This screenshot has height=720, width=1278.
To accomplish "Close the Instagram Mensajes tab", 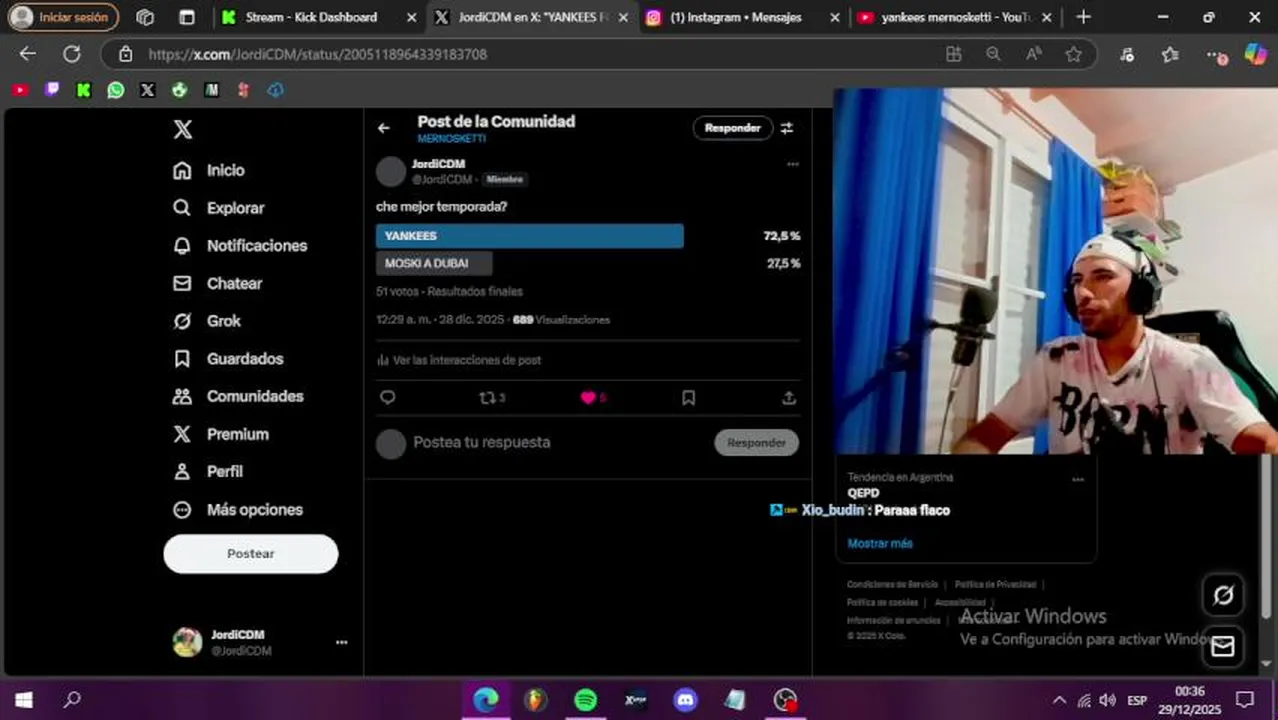I will pyautogui.click(x=835, y=17).
